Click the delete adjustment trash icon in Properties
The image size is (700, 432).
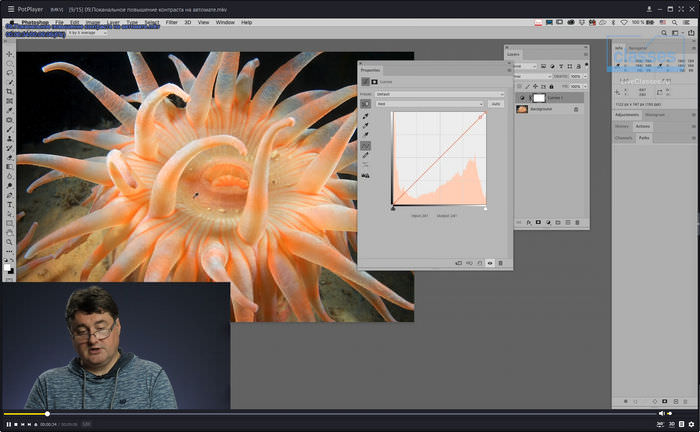click(500, 263)
